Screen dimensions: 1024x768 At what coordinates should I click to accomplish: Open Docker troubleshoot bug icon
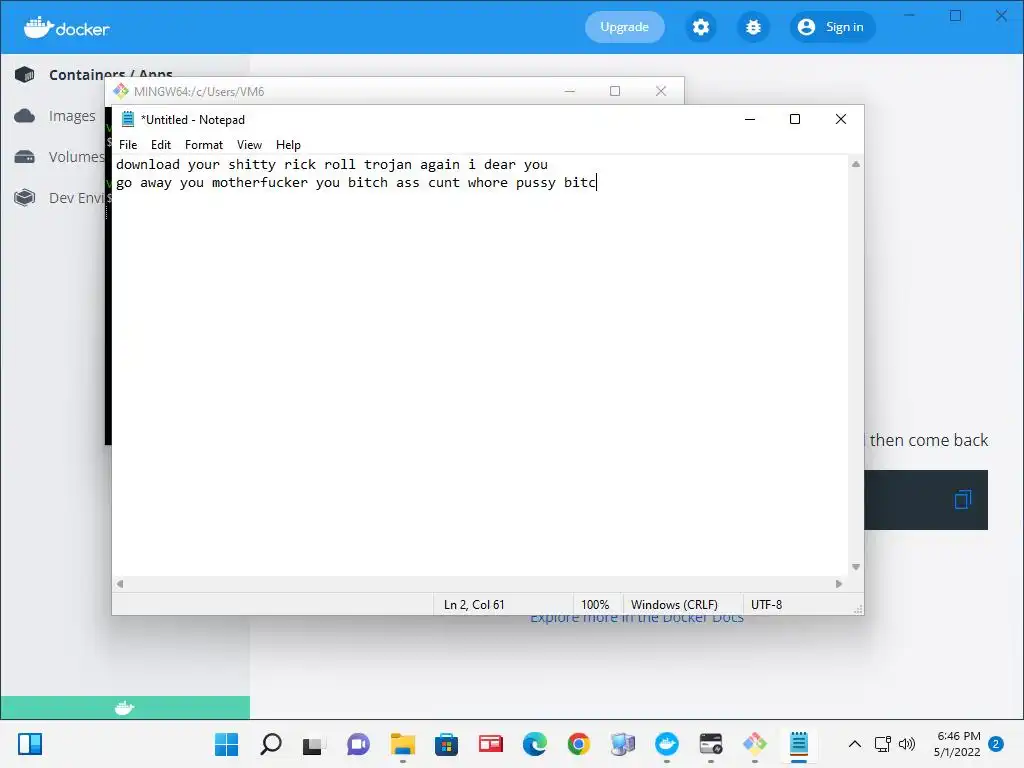(x=753, y=27)
